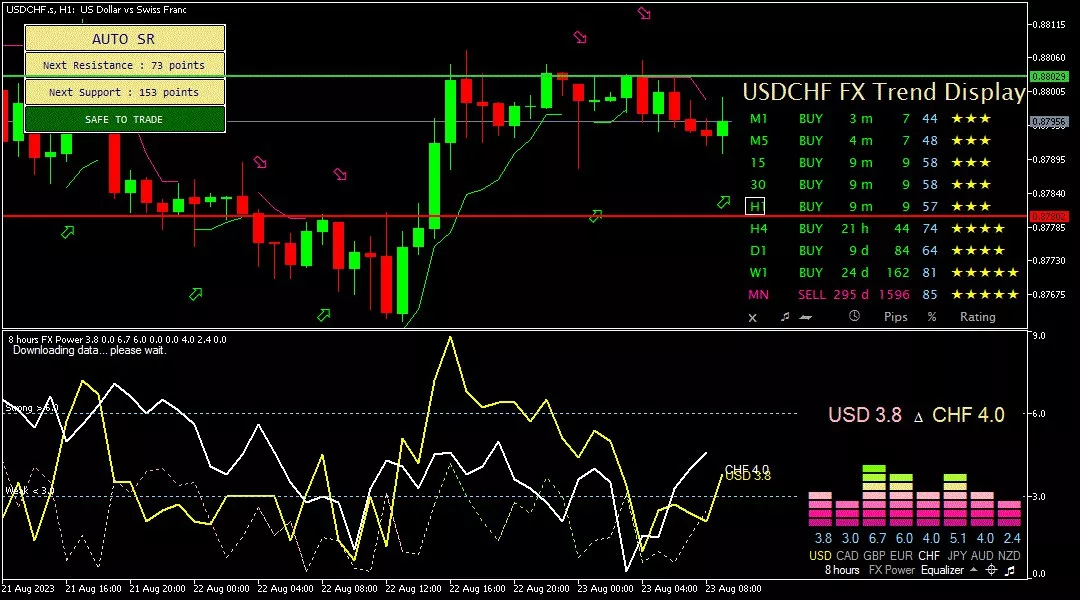Screen dimensions: 1080x600
Task: Click the AUTO SR panel header
Action: click(125, 39)
